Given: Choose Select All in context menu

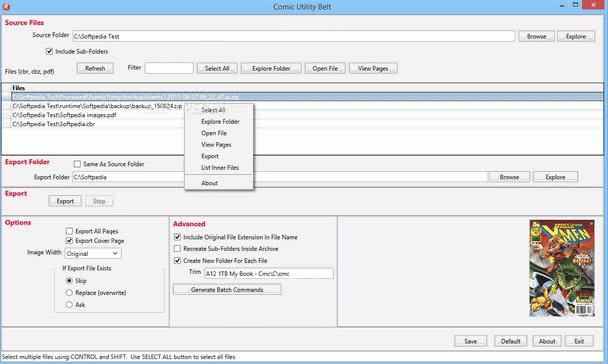Looking at the screenshot, I should 219,110.
